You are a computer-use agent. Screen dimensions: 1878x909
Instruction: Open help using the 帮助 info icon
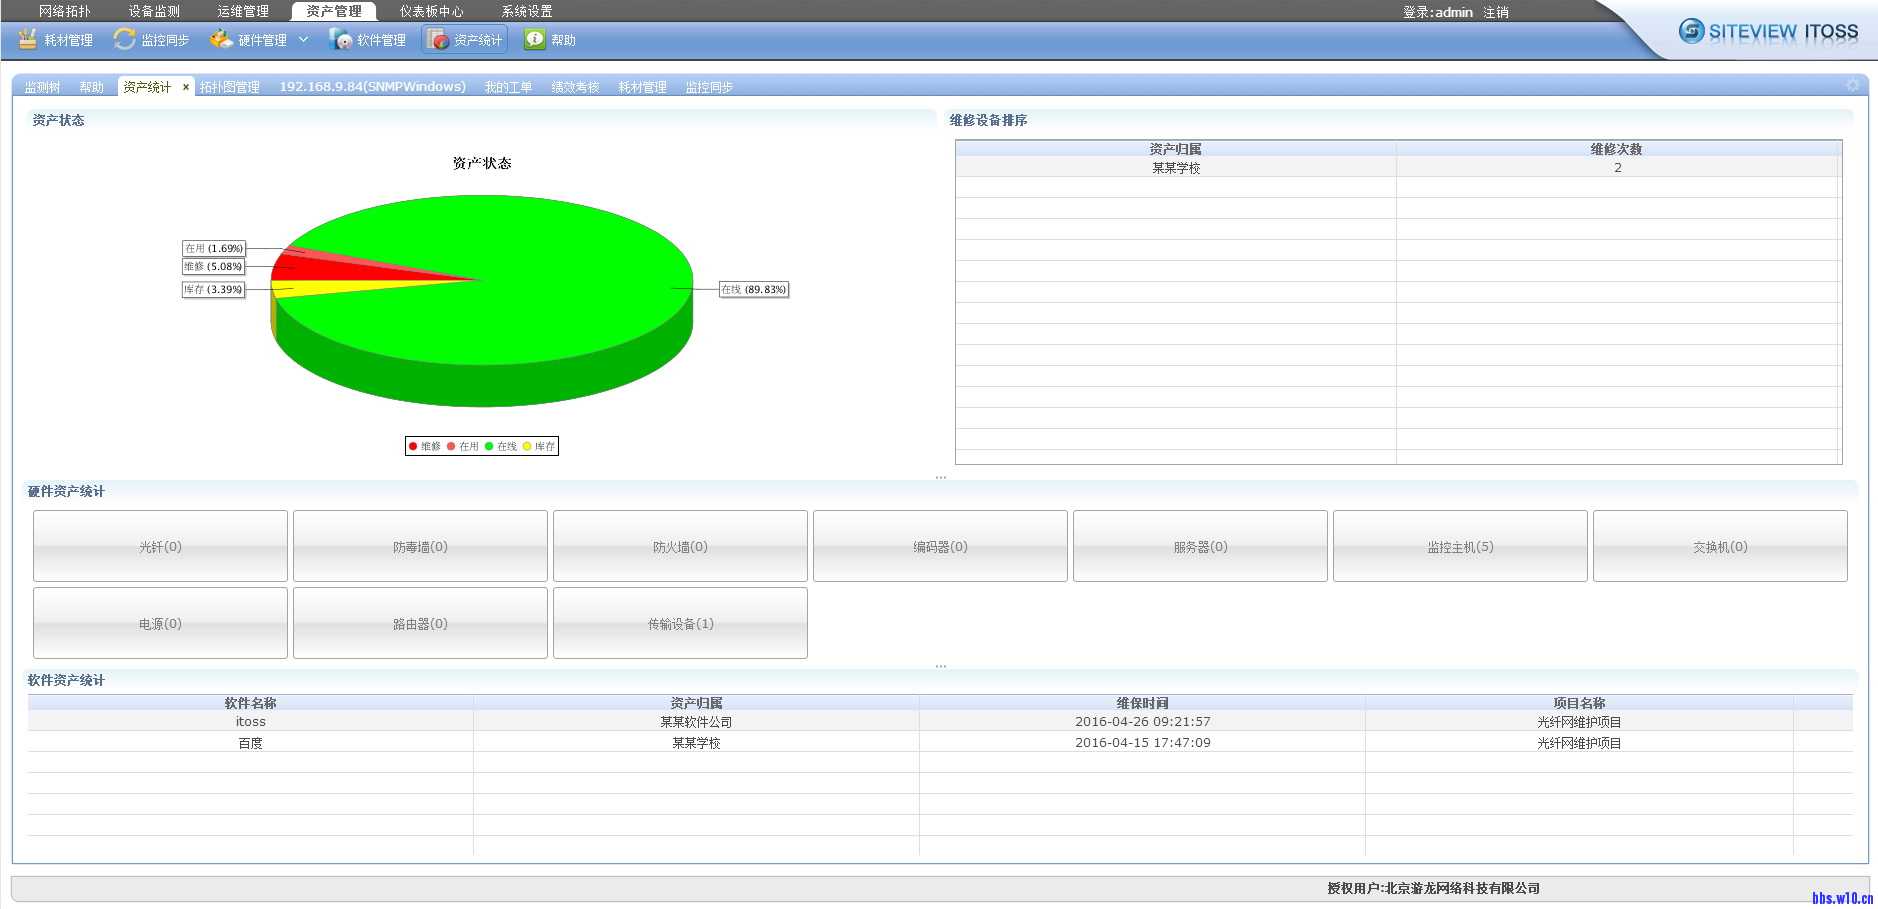click(536, 39)
